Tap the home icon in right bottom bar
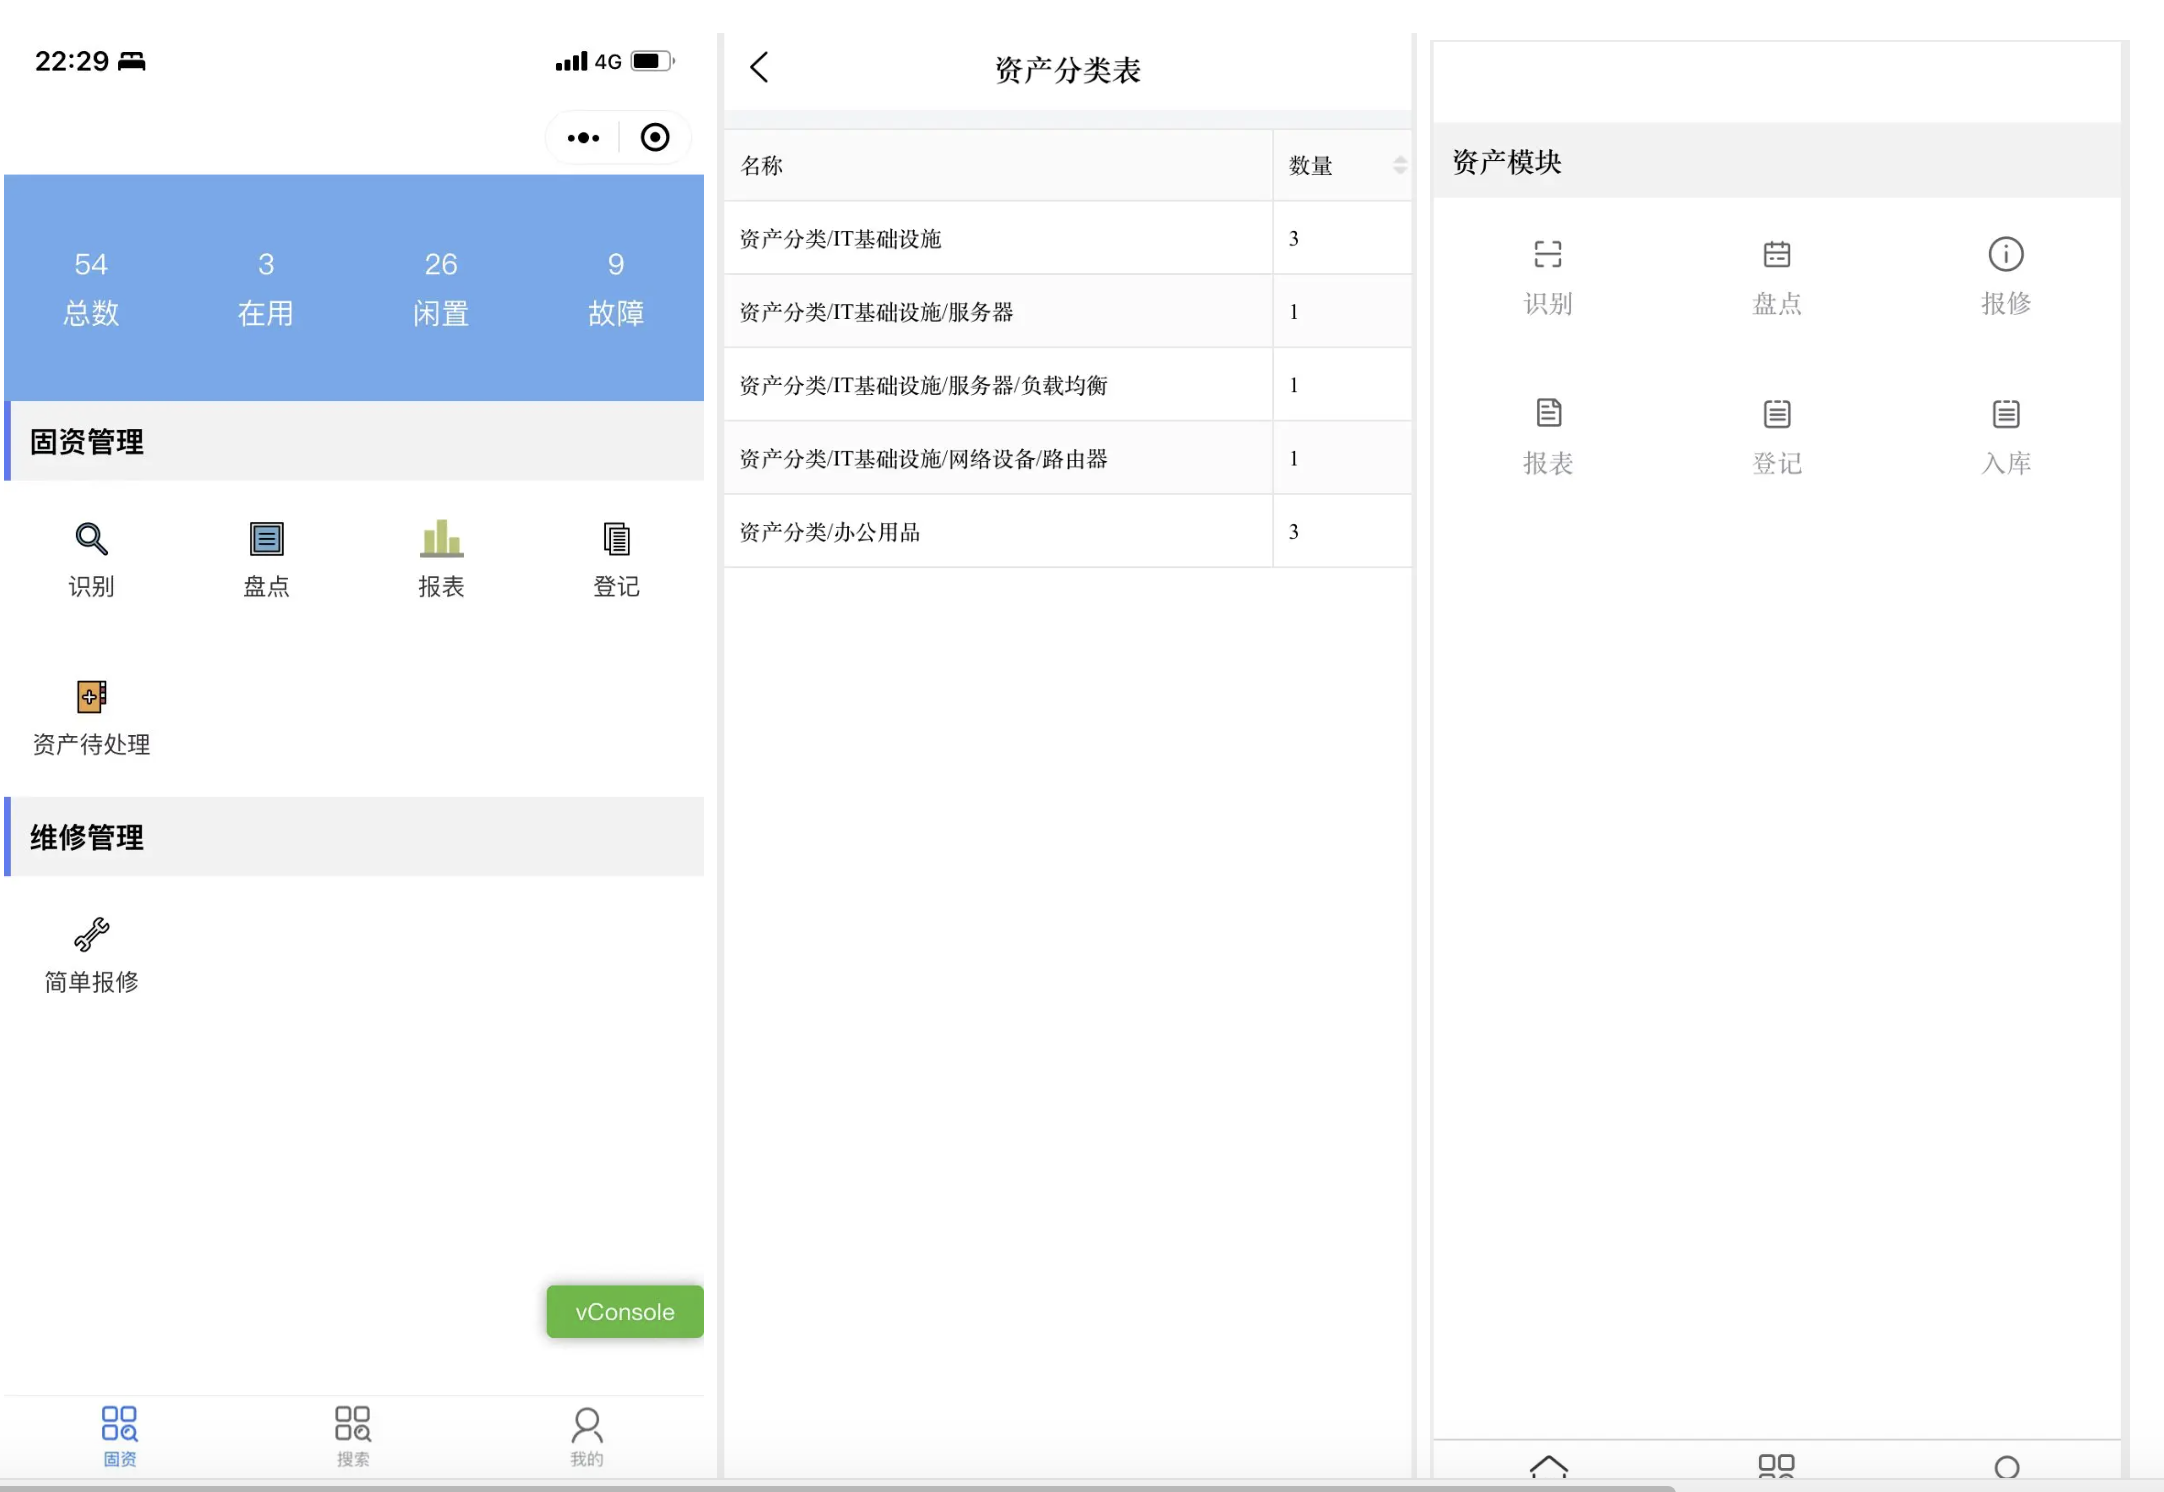 point(1548,1466)
